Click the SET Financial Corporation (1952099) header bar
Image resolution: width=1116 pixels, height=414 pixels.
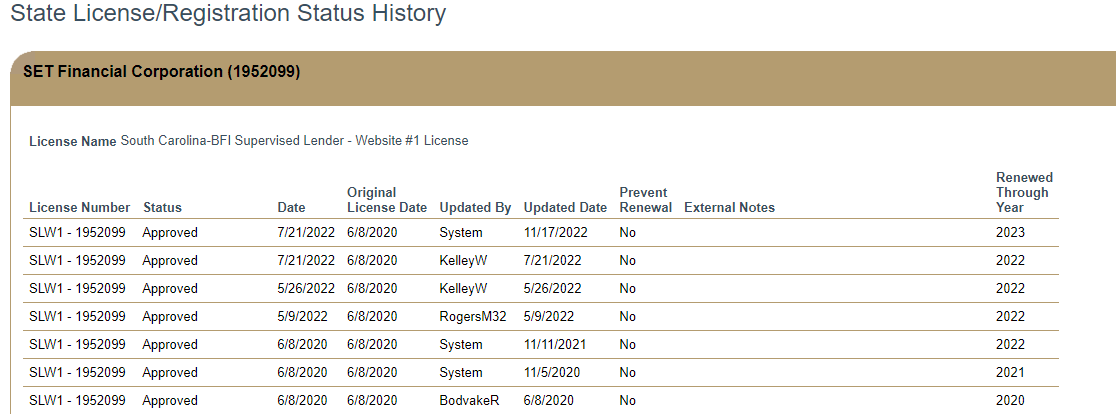(161, 72)
